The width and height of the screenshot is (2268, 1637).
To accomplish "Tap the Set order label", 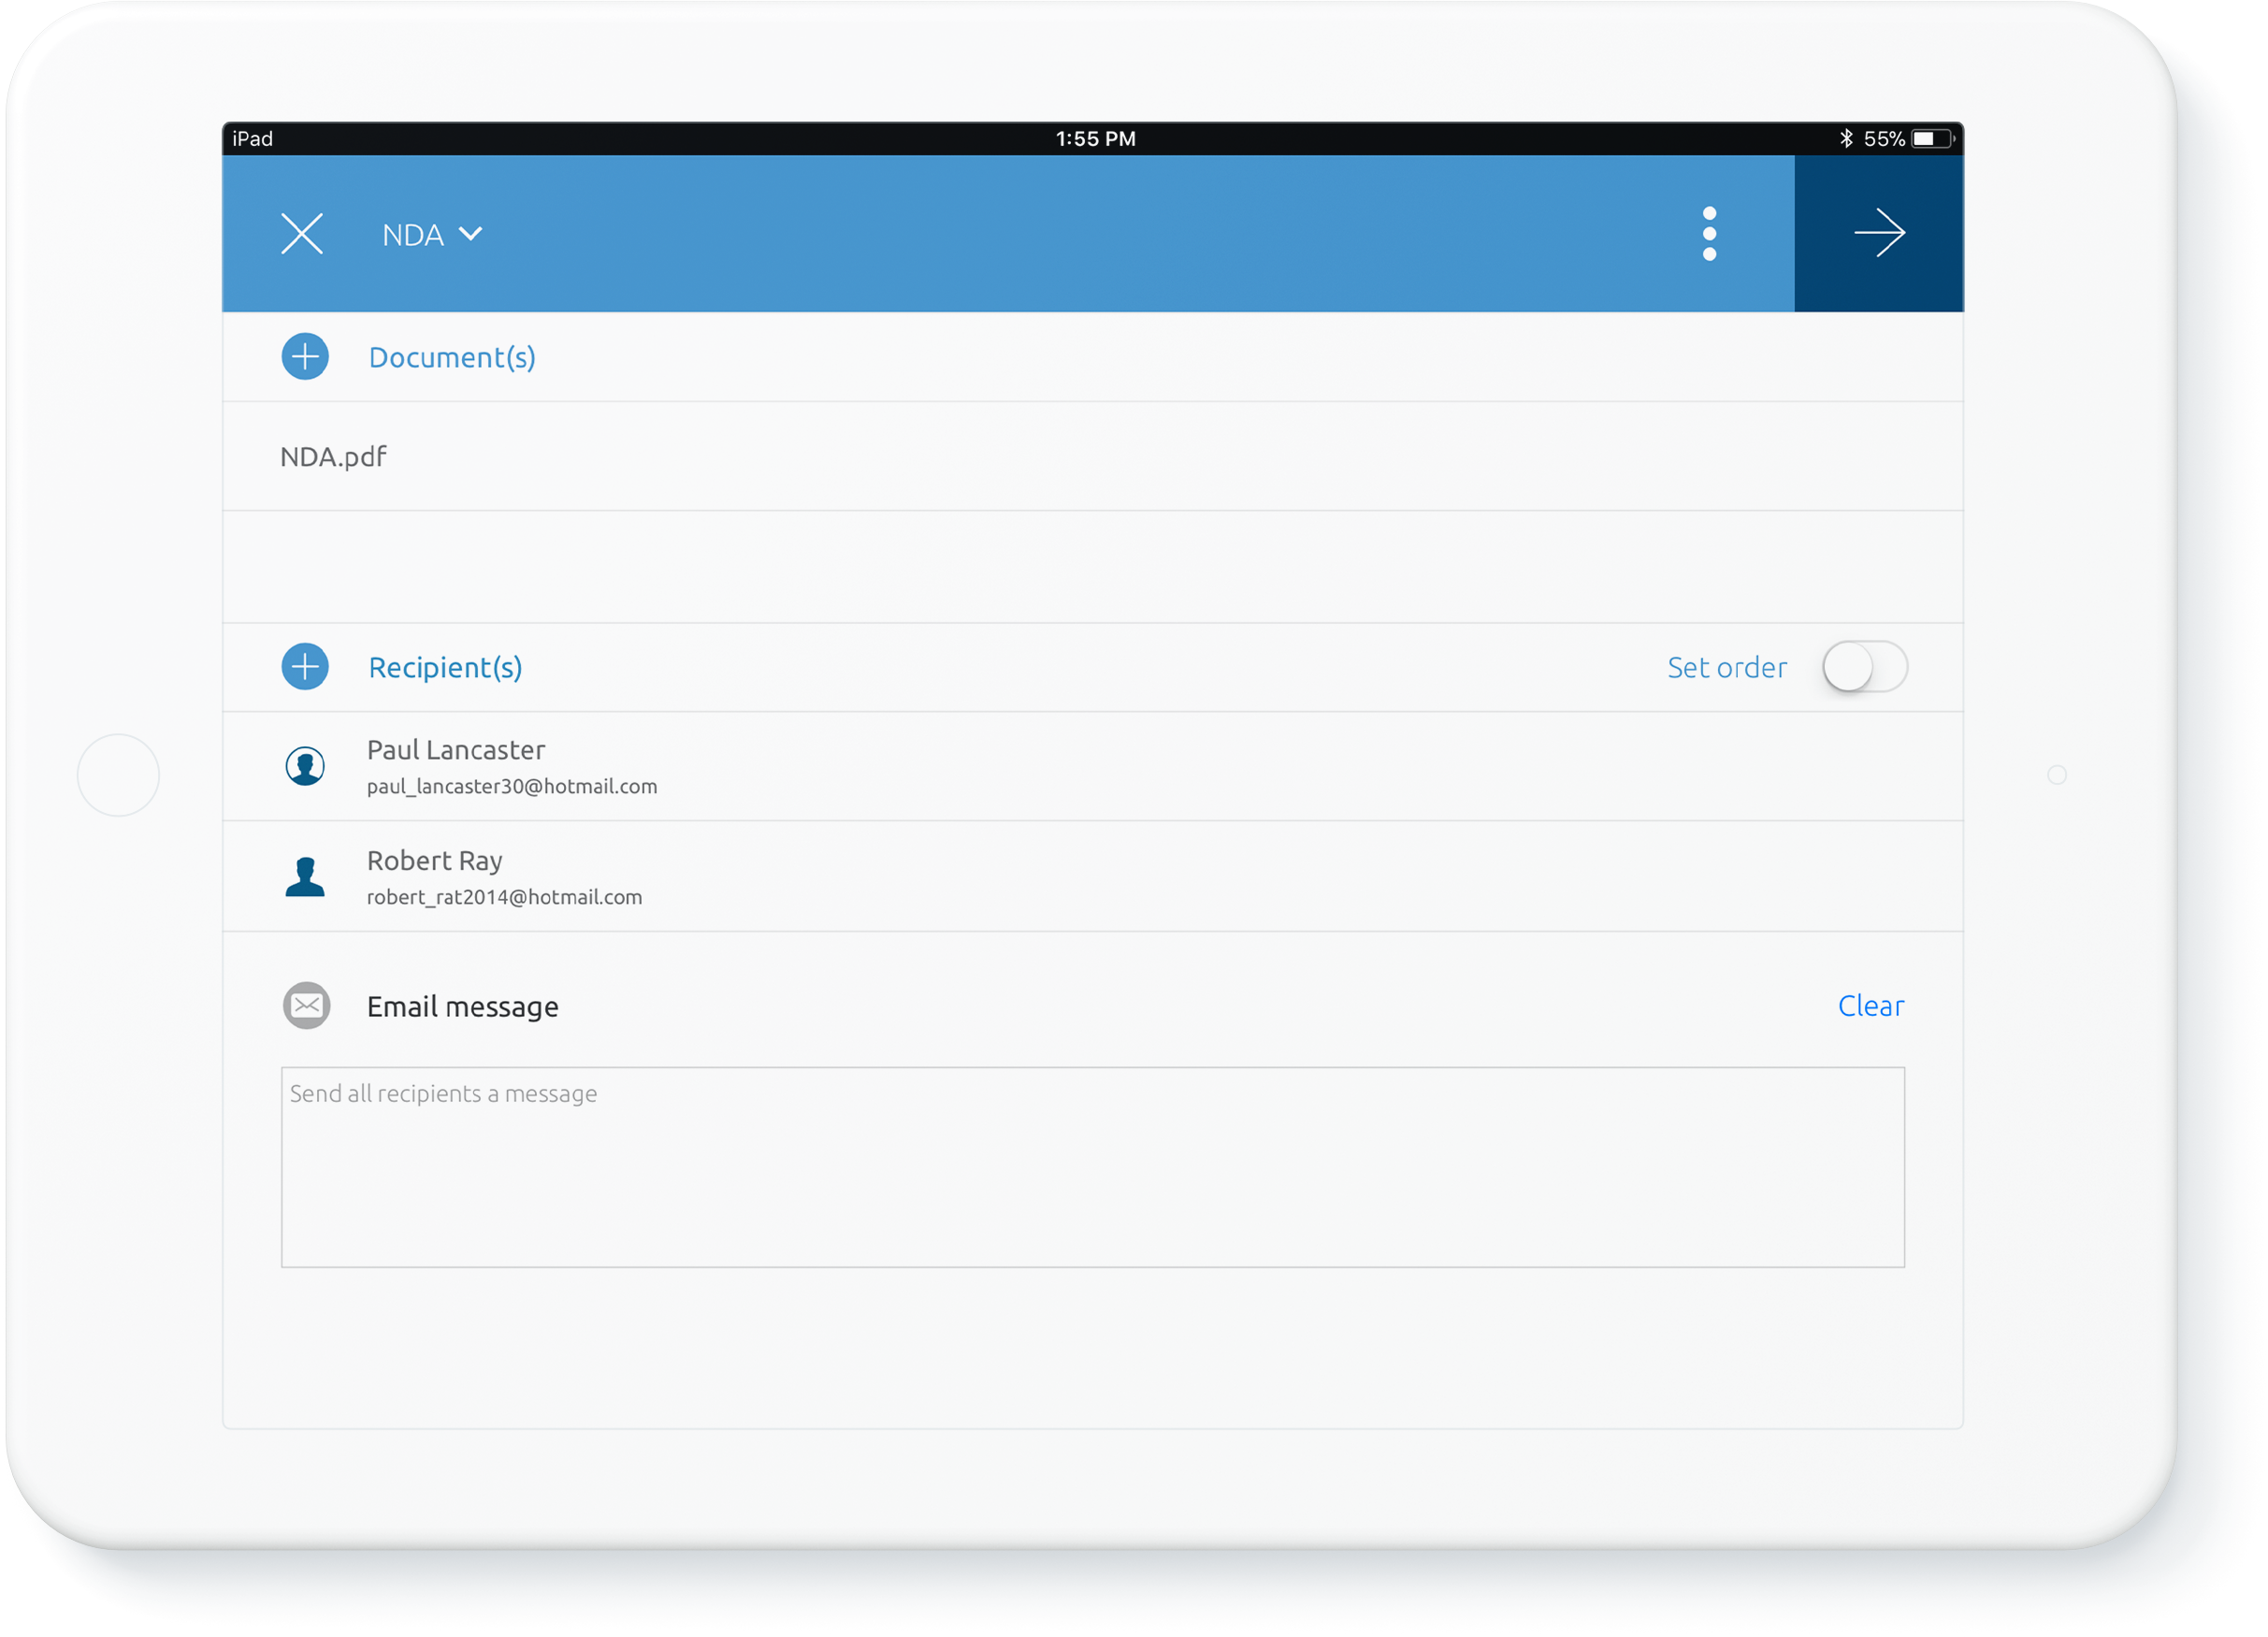I will [x=1727, y=667].
